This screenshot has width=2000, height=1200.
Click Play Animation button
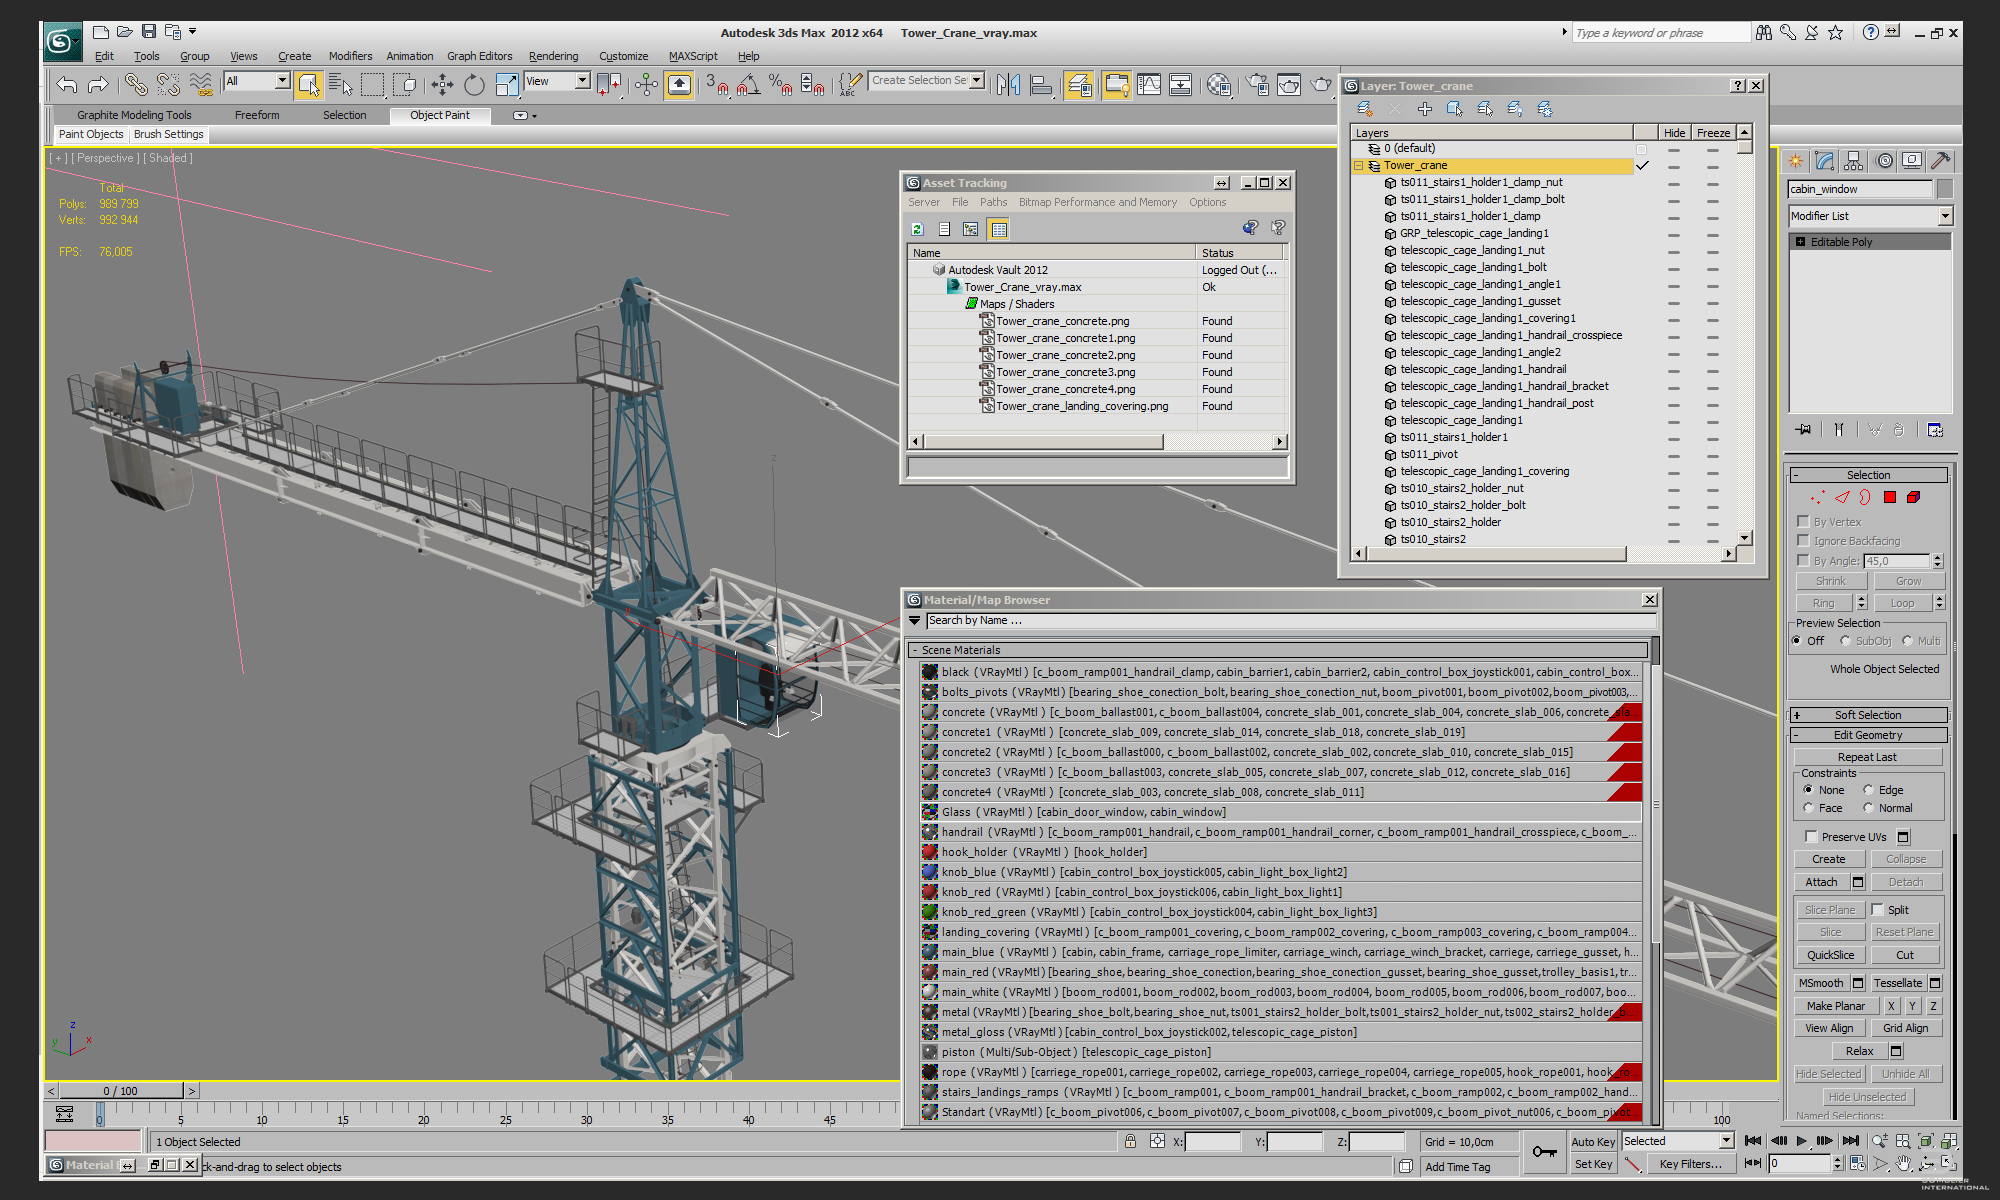[1801, 1141]
